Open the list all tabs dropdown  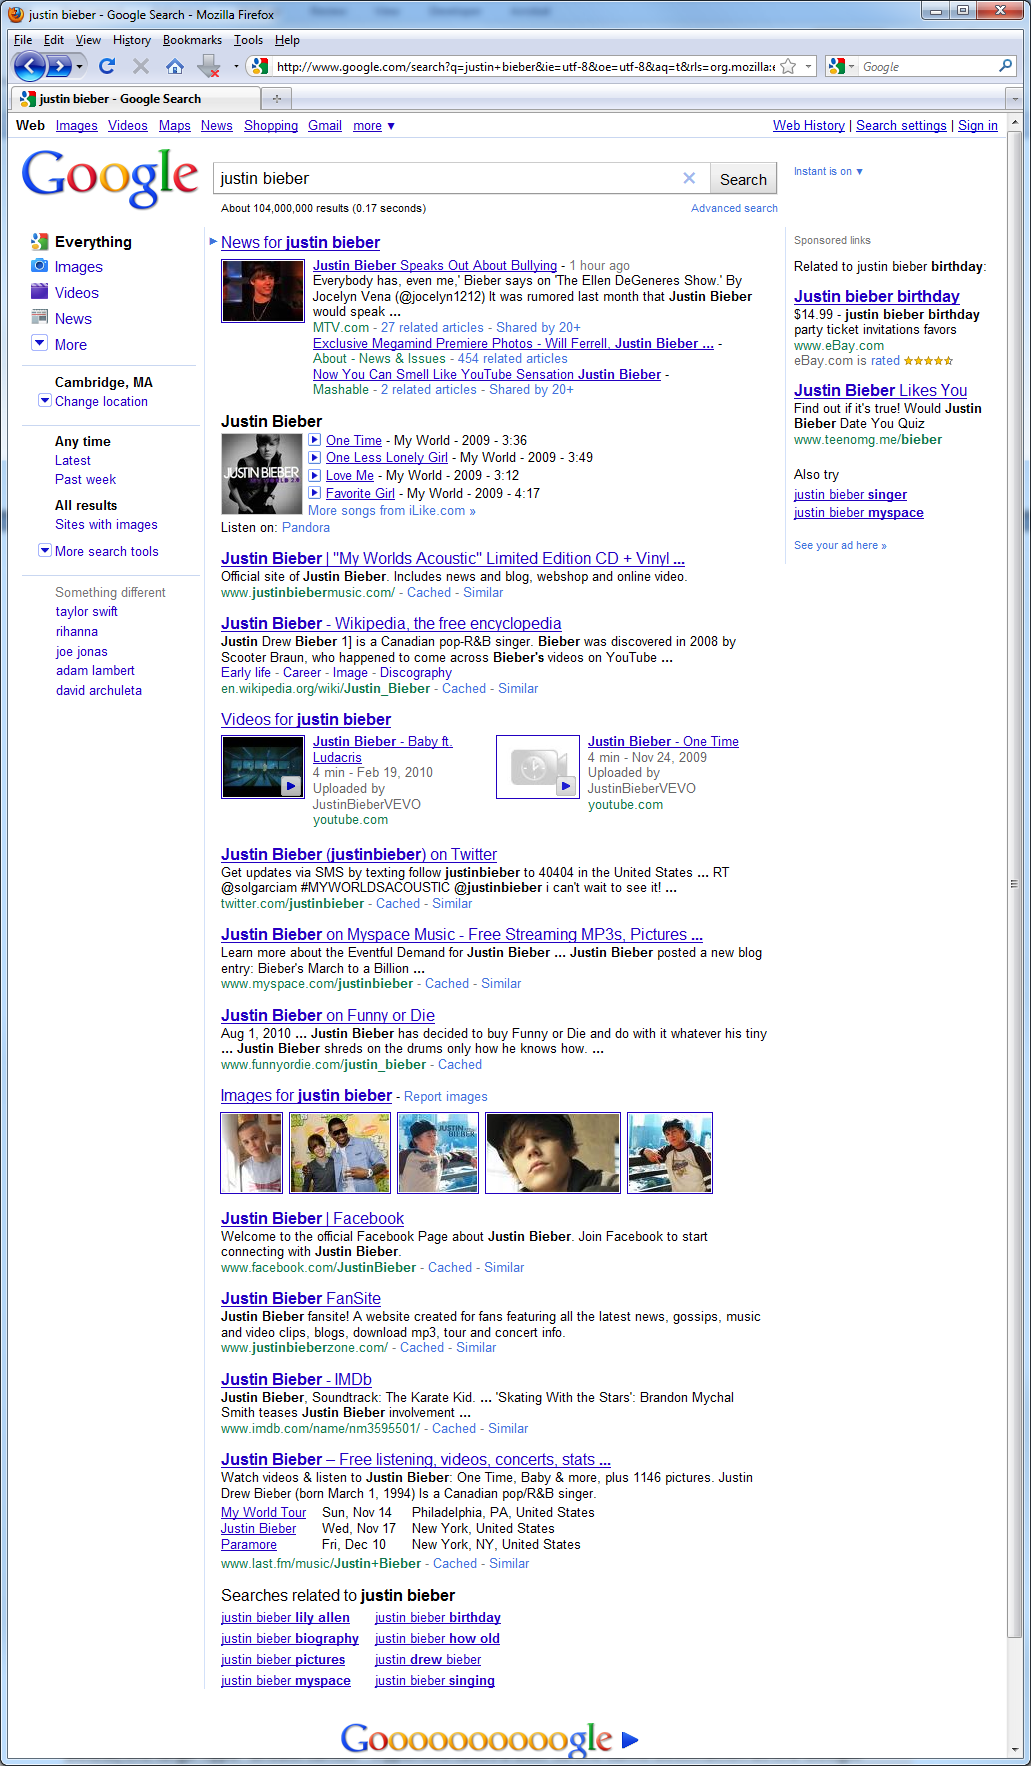(x=1015, y=98)
